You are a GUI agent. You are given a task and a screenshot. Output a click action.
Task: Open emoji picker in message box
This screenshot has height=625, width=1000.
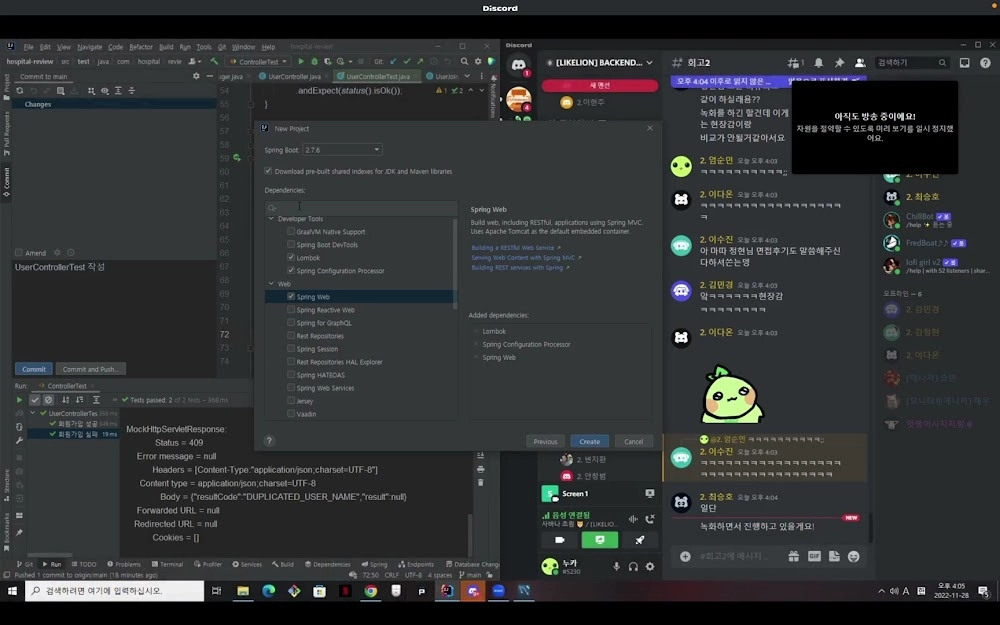854,557
